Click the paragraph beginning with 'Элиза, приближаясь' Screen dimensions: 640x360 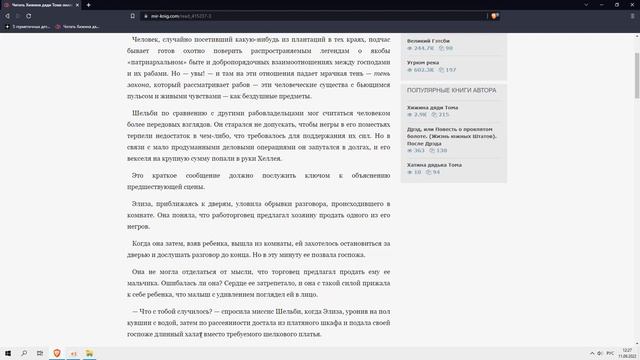[x=258, y=215]
